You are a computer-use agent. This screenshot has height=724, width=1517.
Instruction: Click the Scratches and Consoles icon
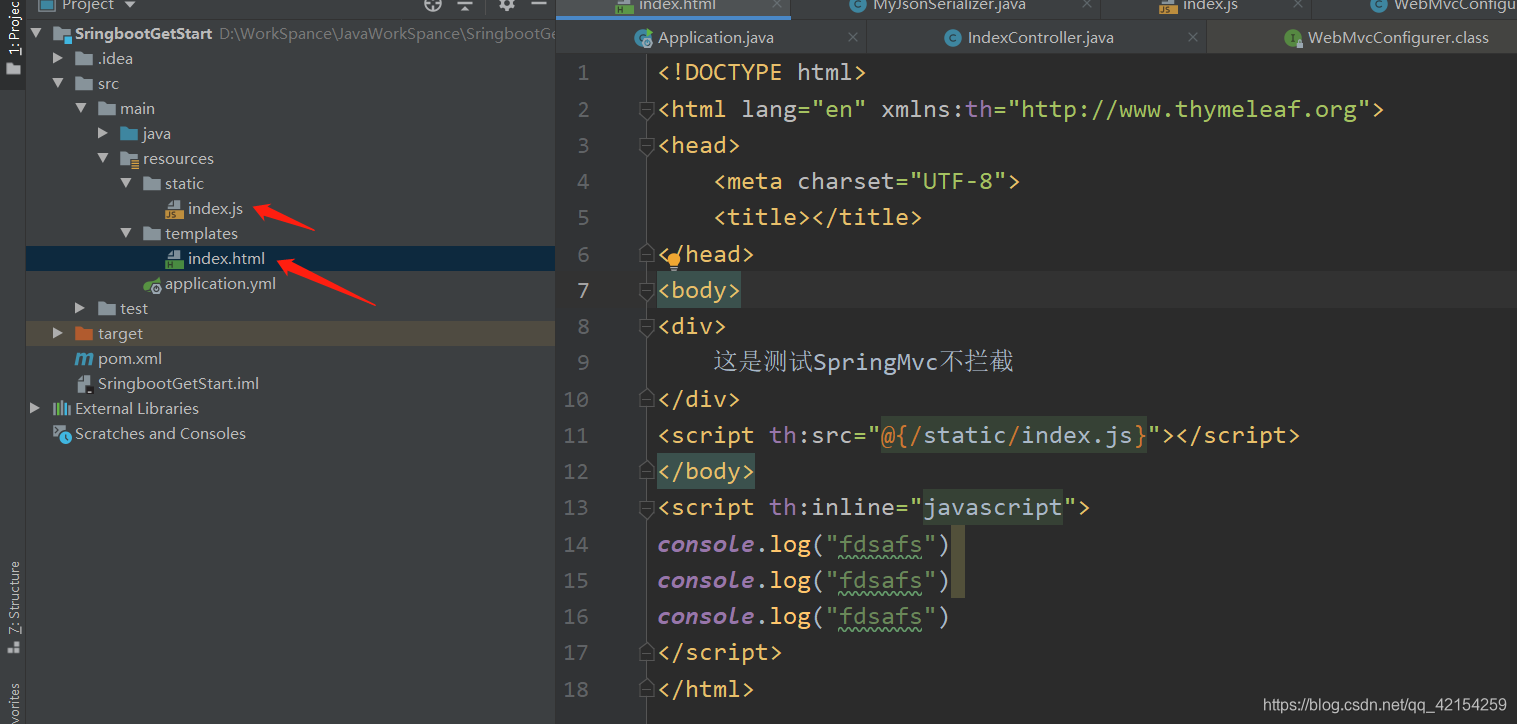[62, 434]
